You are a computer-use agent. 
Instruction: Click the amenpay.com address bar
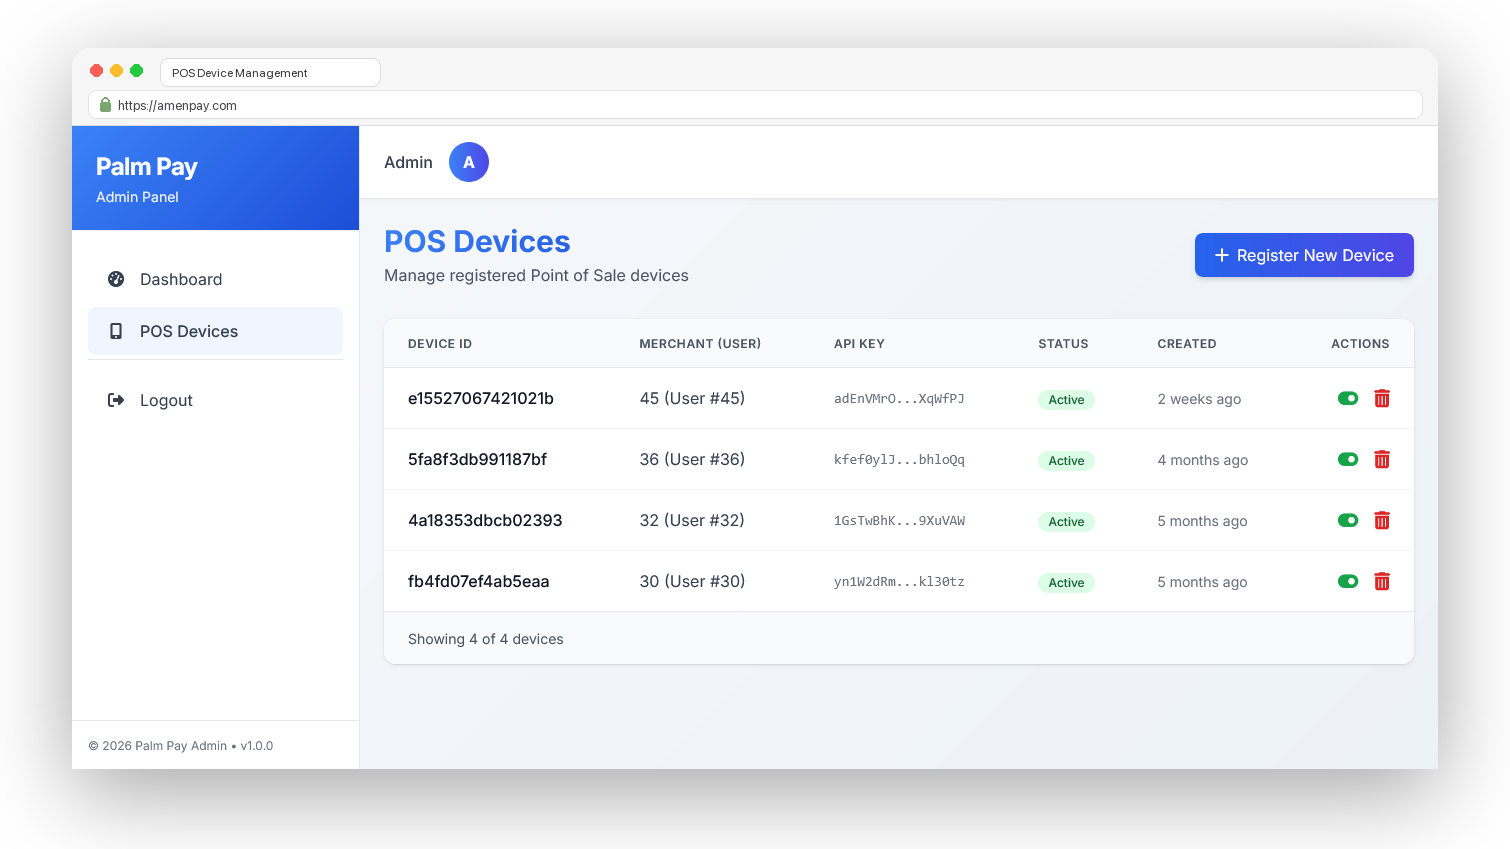coord(755,105)
